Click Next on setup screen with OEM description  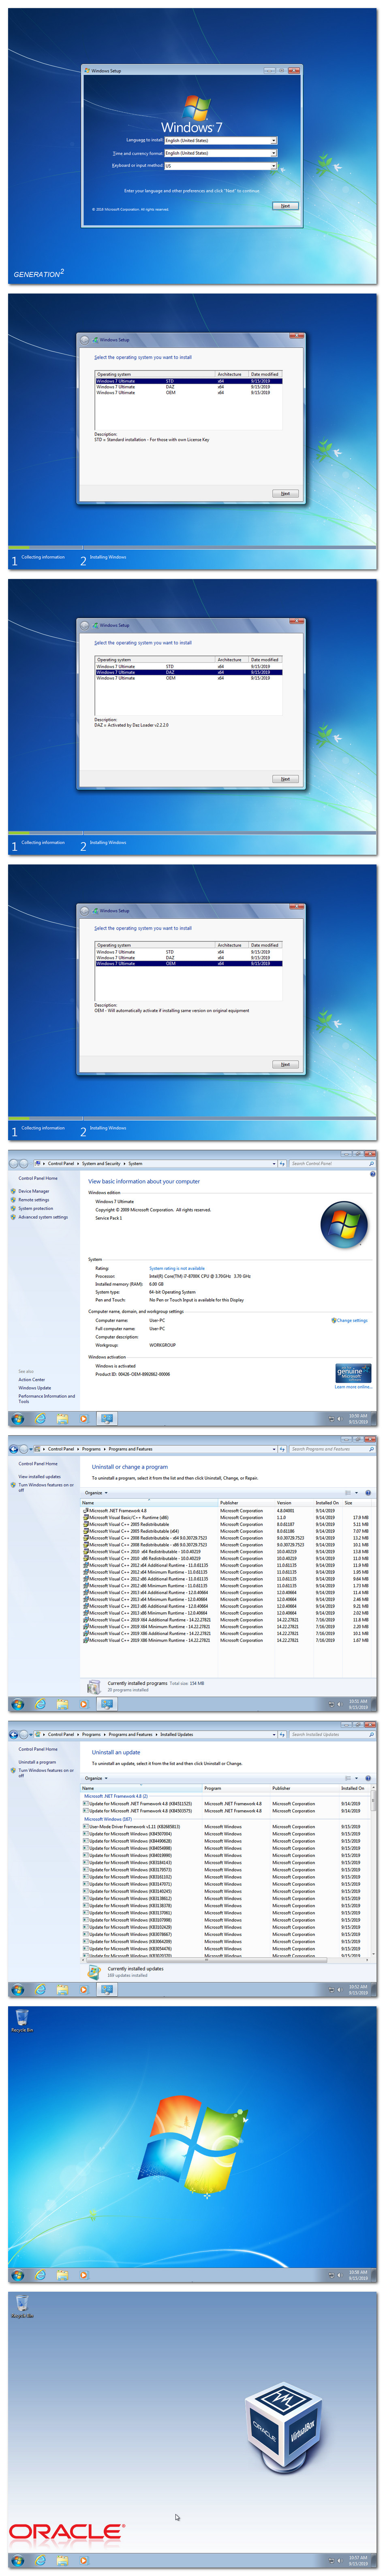[285, 1064]
